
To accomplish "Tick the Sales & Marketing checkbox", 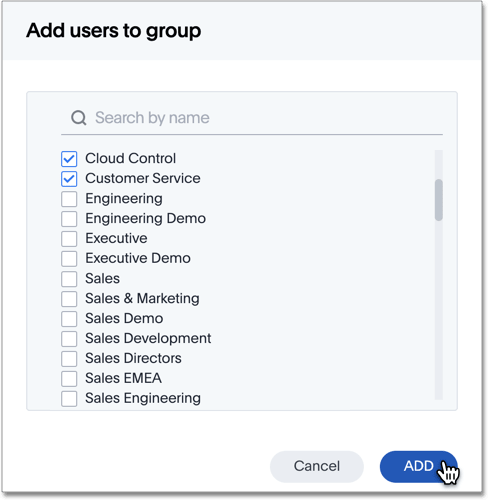I will click(69, 299).
